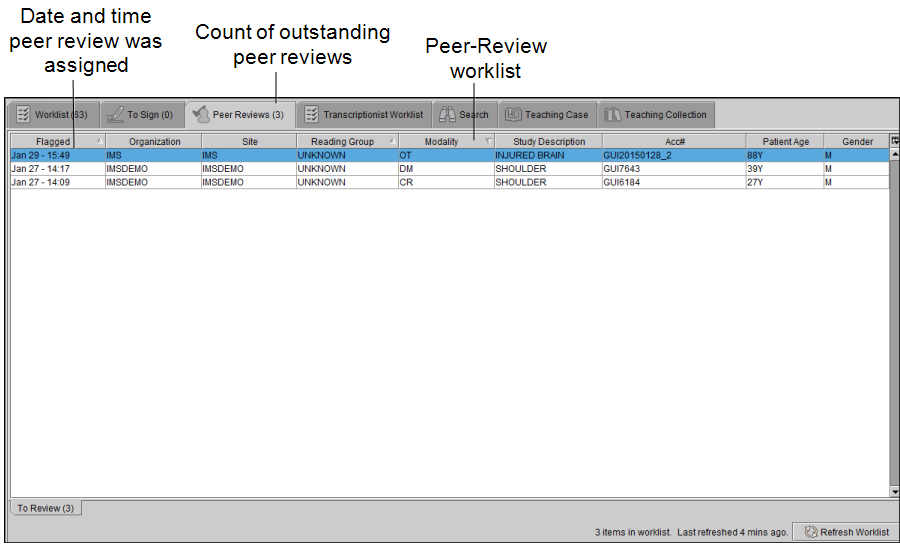The width and height of the screenshot is (900, 553).
Task: Click the Teaching Collection books icon
Action: 612,114
